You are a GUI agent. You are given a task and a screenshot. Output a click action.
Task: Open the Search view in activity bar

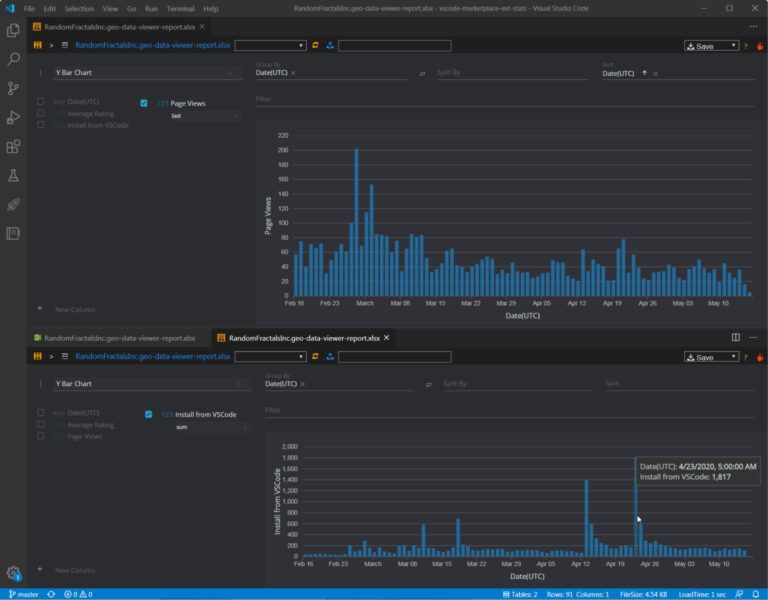pyautogui.click(x=13, y=59)
